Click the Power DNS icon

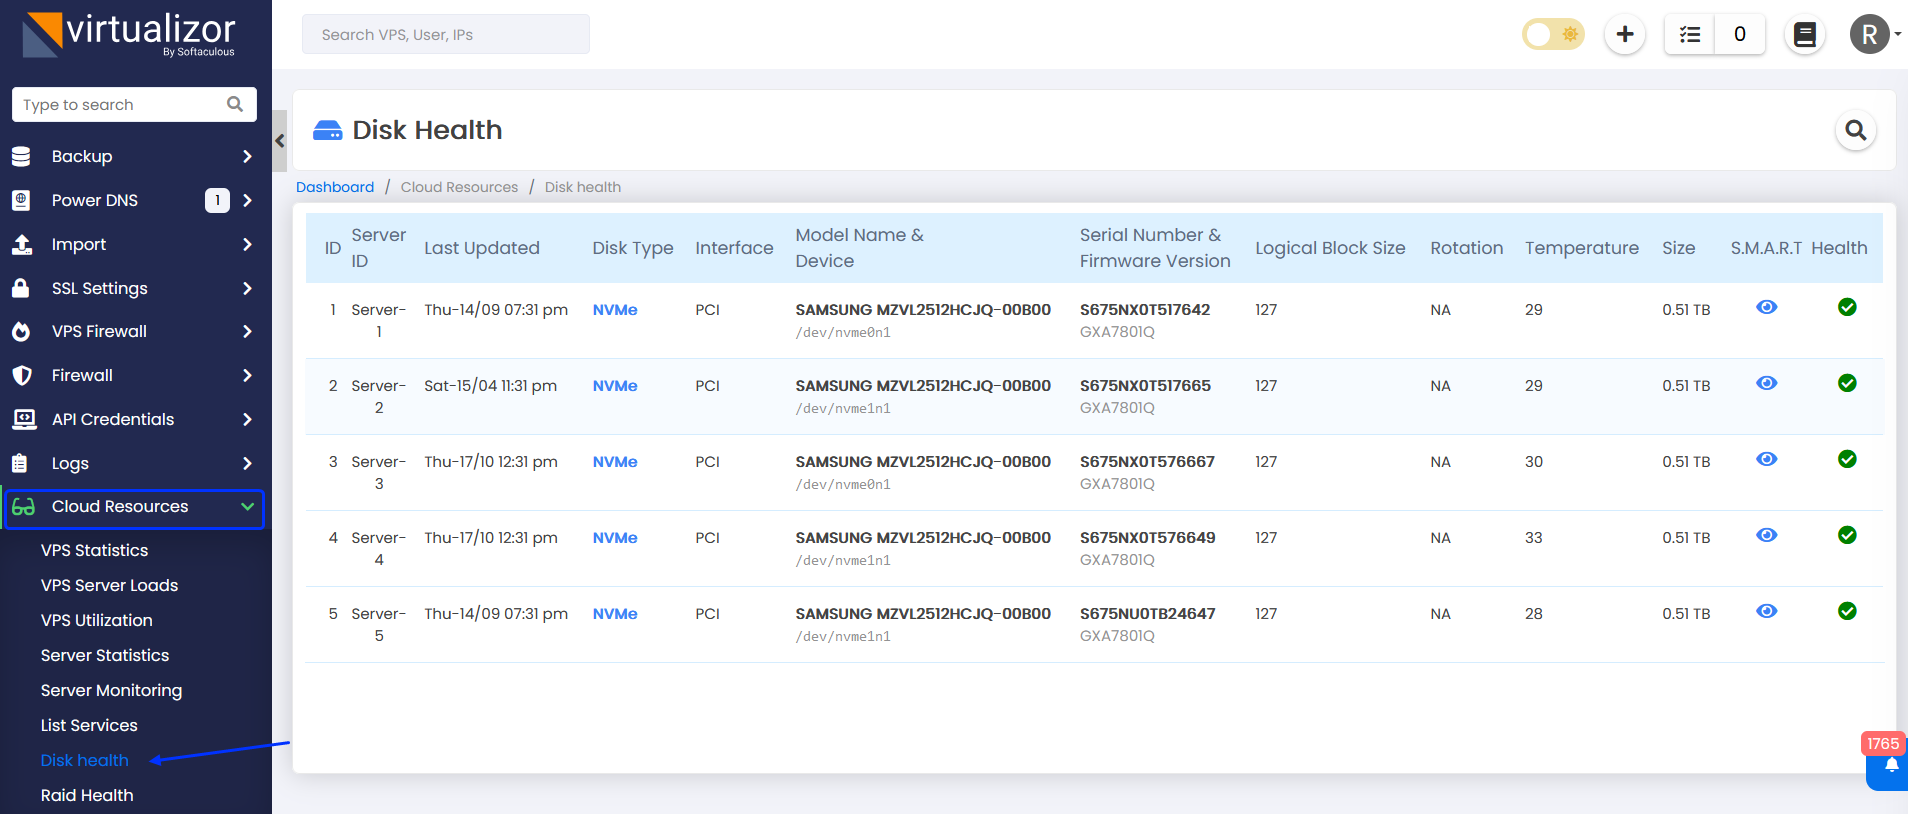tap(21, 200)
